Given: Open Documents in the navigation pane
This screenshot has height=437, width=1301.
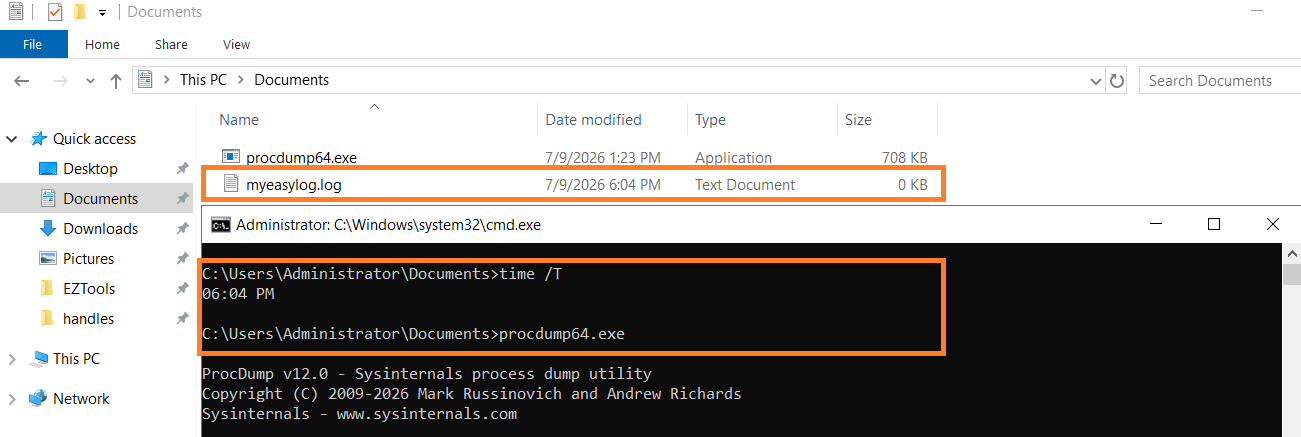Looking at the screenshot, I should tap(100, 199).
